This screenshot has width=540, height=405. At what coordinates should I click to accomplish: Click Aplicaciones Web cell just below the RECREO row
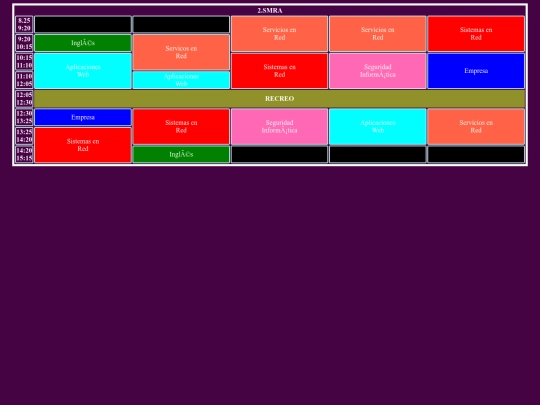(x=378, y=126)
